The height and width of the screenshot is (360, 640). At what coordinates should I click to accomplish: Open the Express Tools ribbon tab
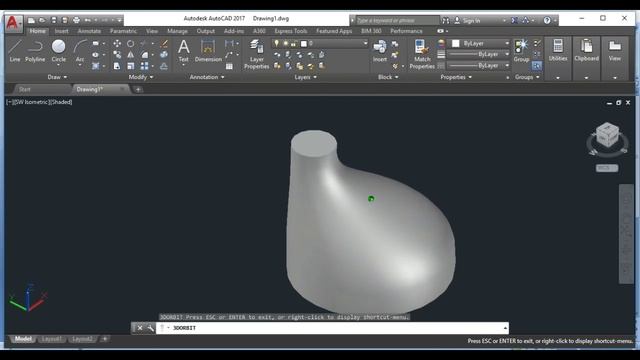click(291, 31)
